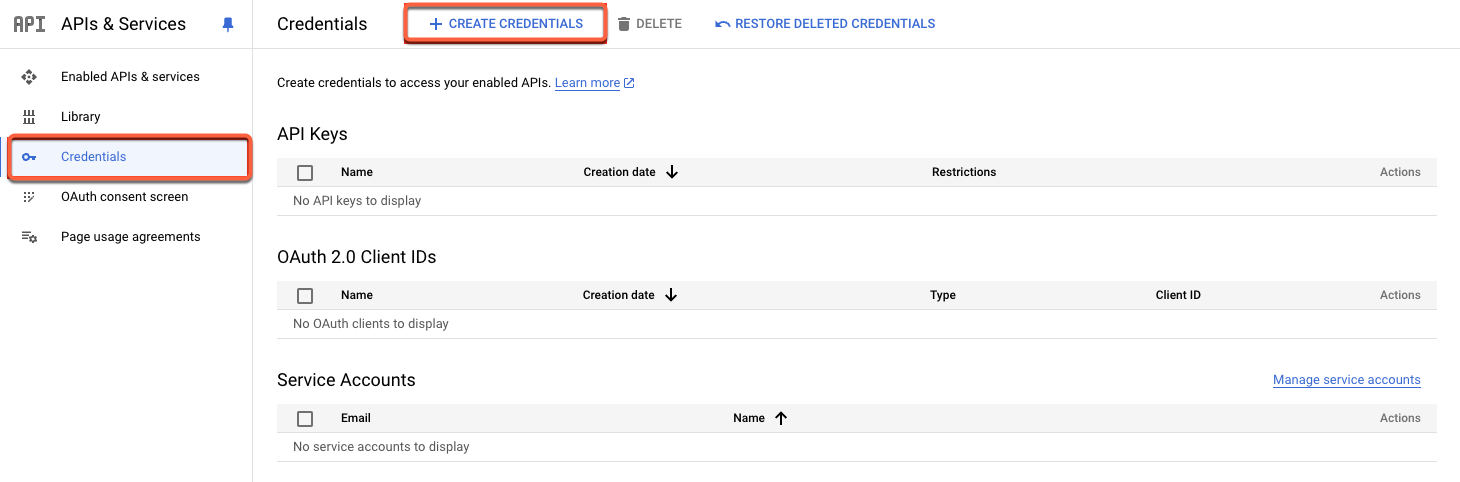Screen dimensions: 1460x482
Task: Toggle the OAuth 2.0 Client IDs checkbox
Action: pos(305,296)
